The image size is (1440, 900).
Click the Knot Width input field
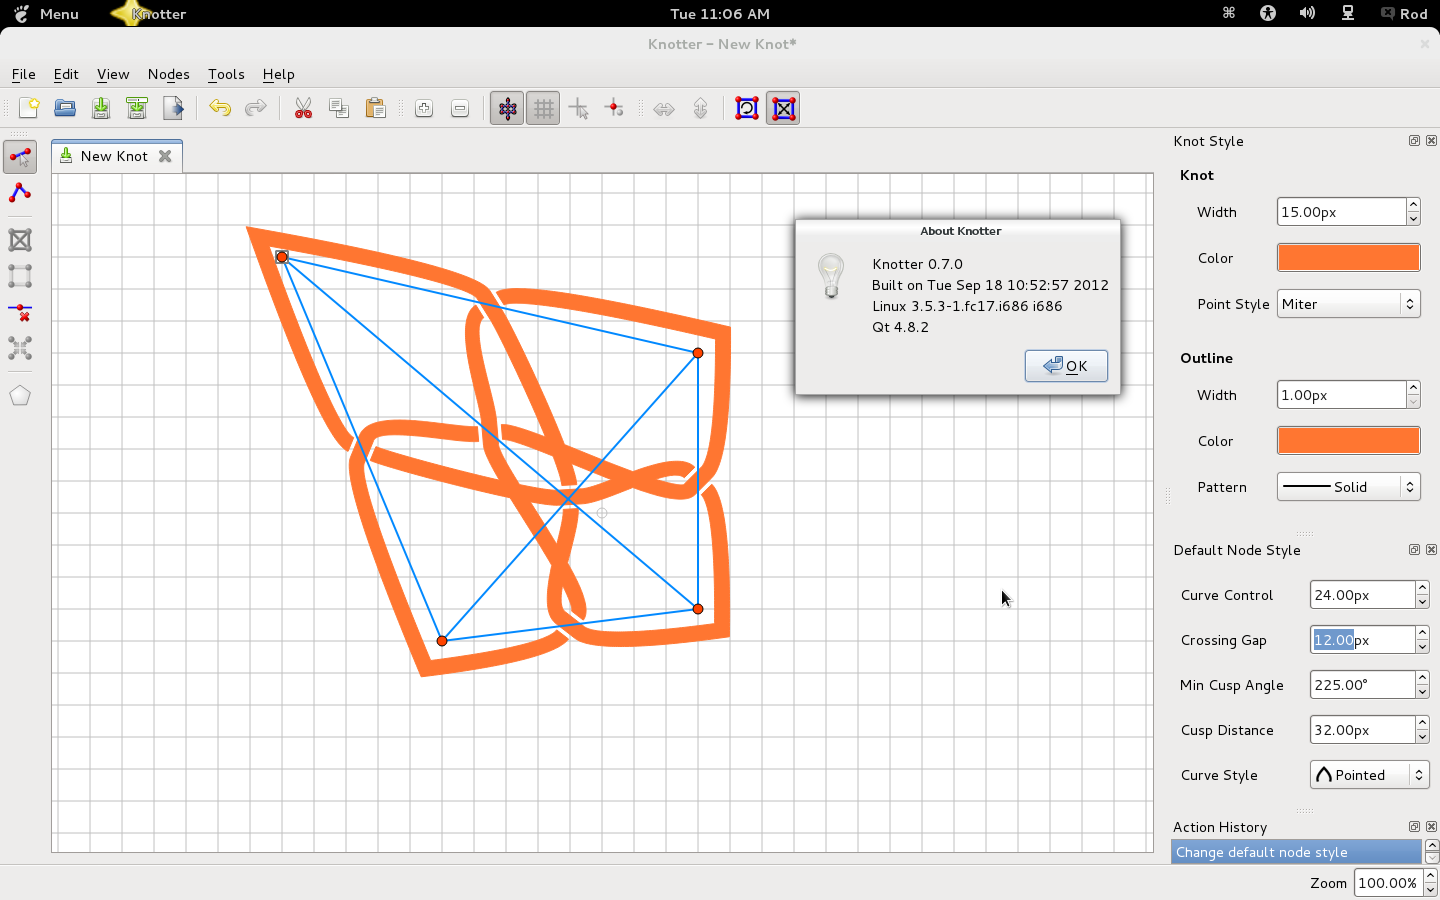point(1341,212)
